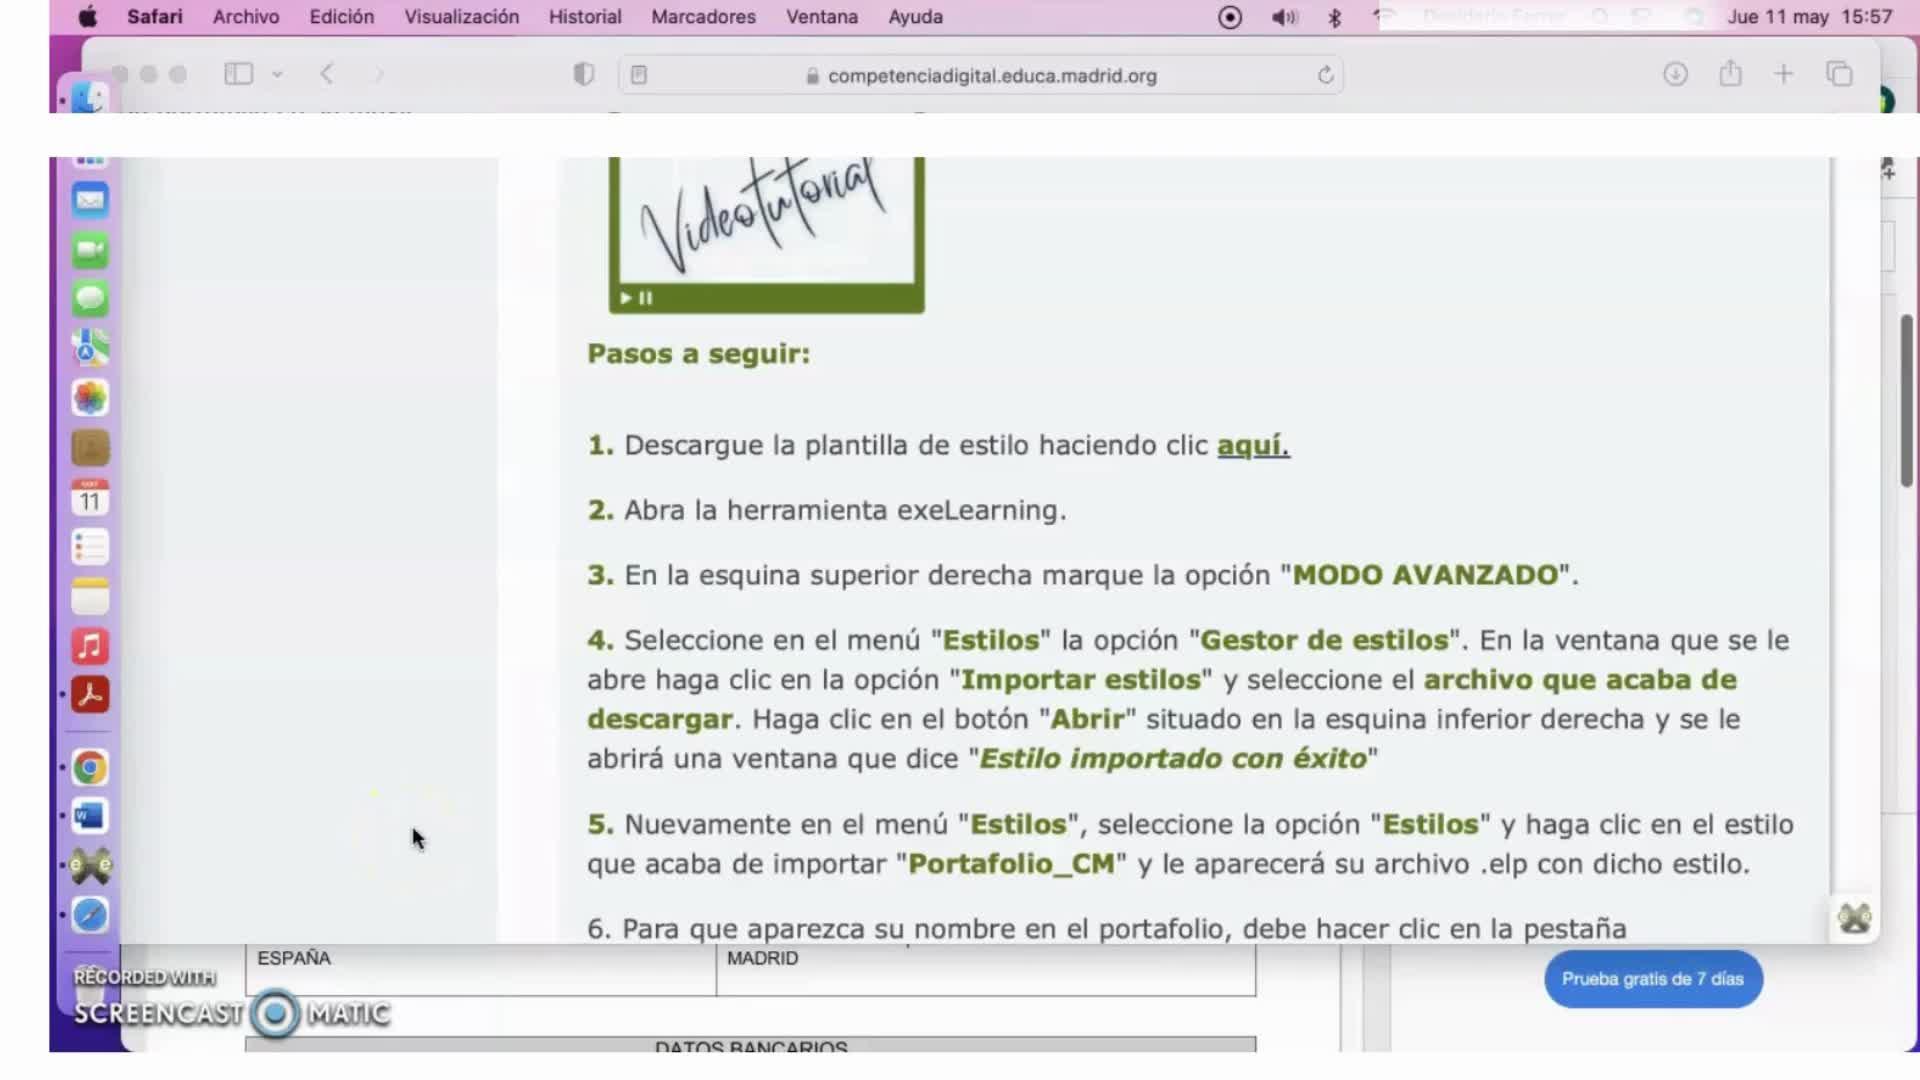The height and width of the screenshot is (1080, 1920).
Task: Show the tab overview icon
Action: (x=1839, y=74)
